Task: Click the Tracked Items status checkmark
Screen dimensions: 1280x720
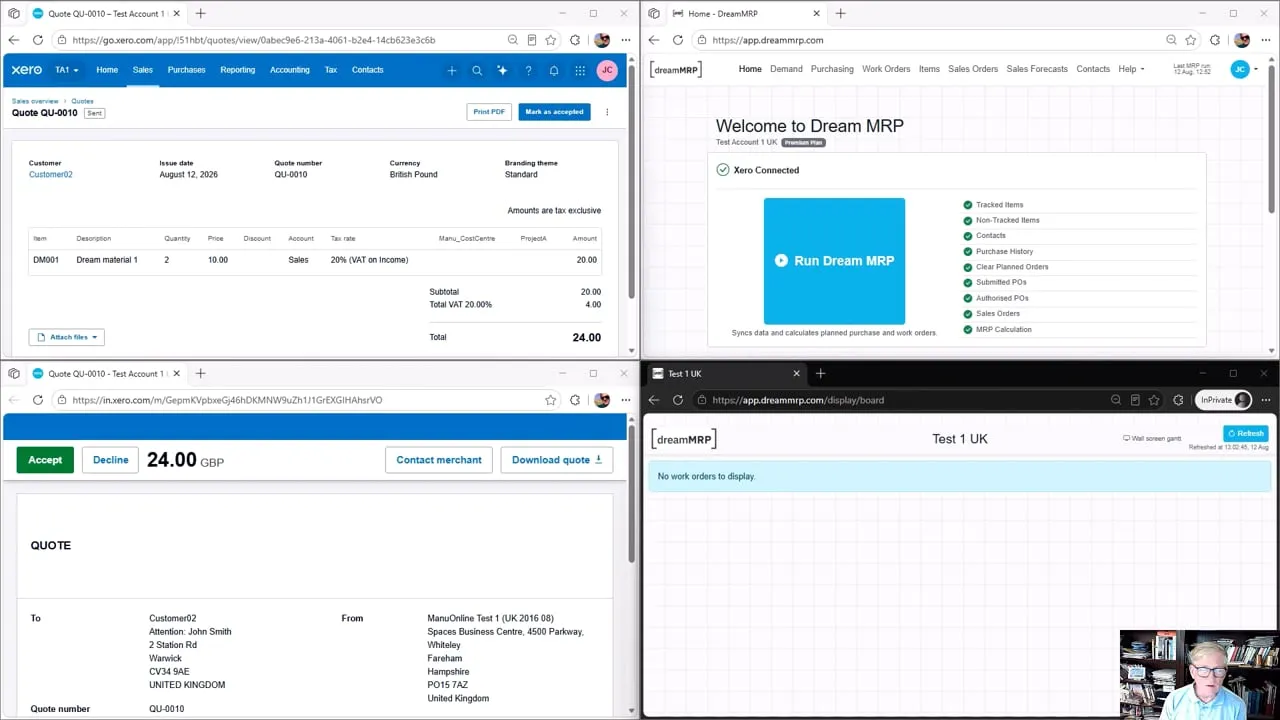Action: [x=968, y=205]
